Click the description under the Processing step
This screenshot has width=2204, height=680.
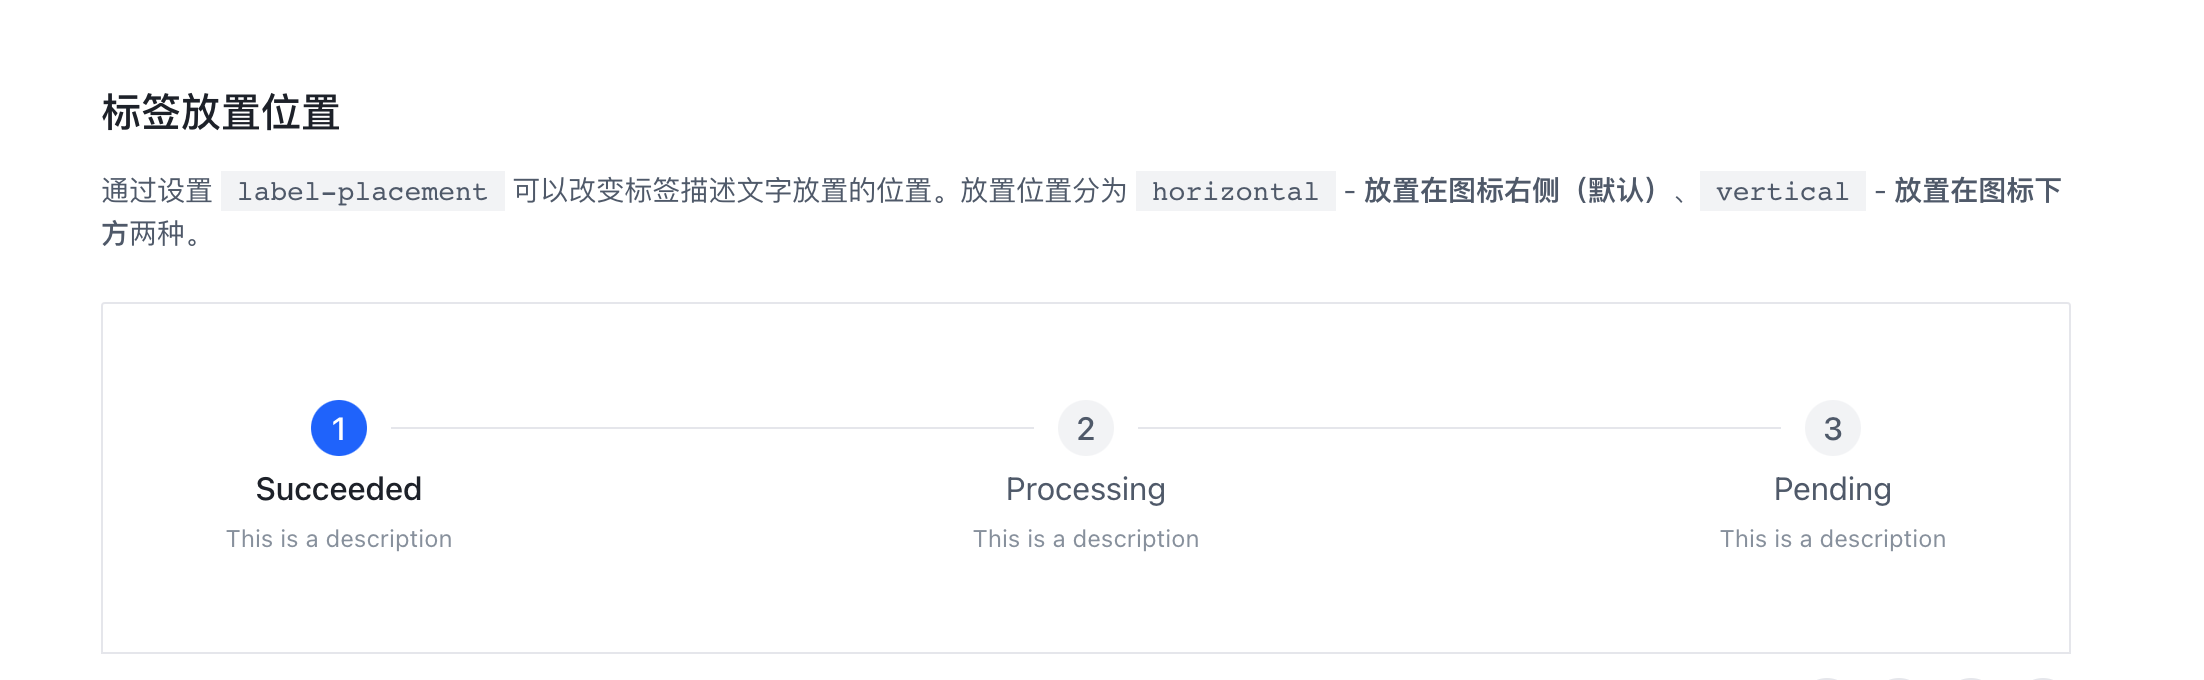[x=1085, y=539]
